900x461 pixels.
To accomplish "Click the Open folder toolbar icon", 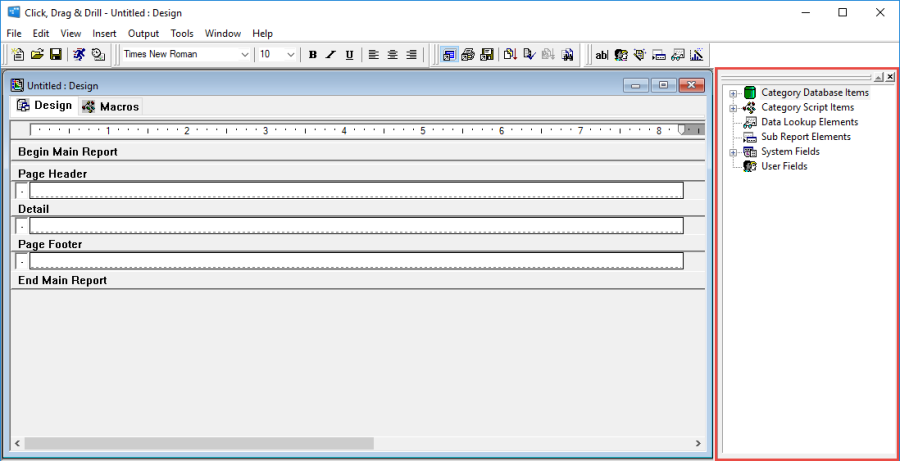I will 37,54.
